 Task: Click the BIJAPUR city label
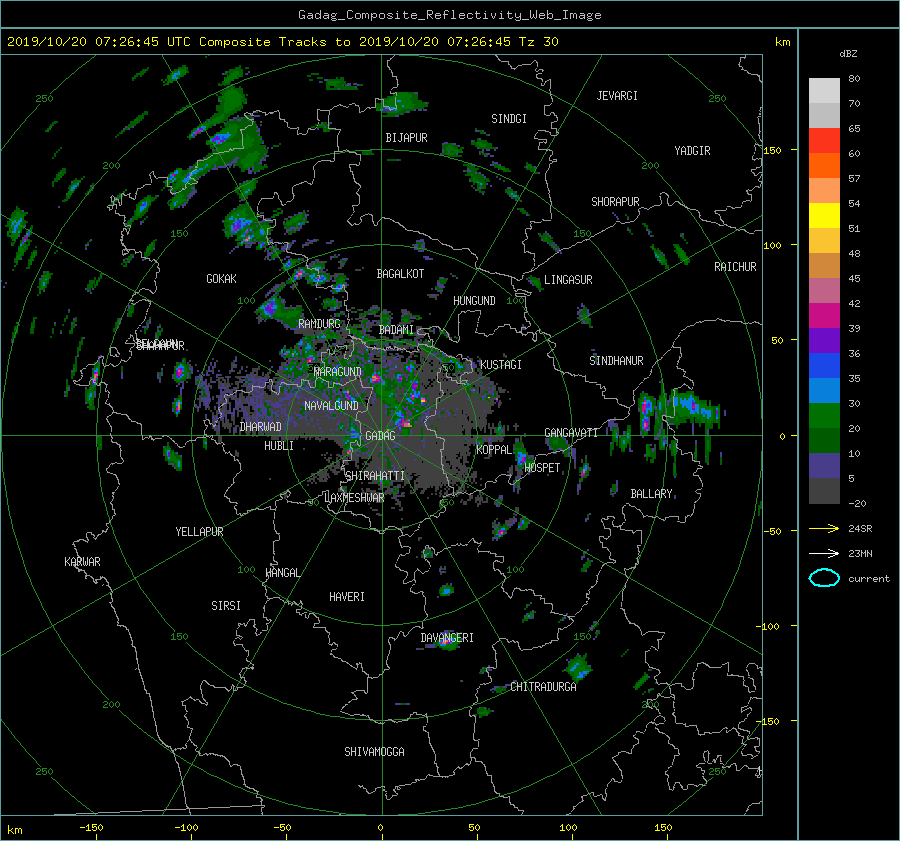406,138
